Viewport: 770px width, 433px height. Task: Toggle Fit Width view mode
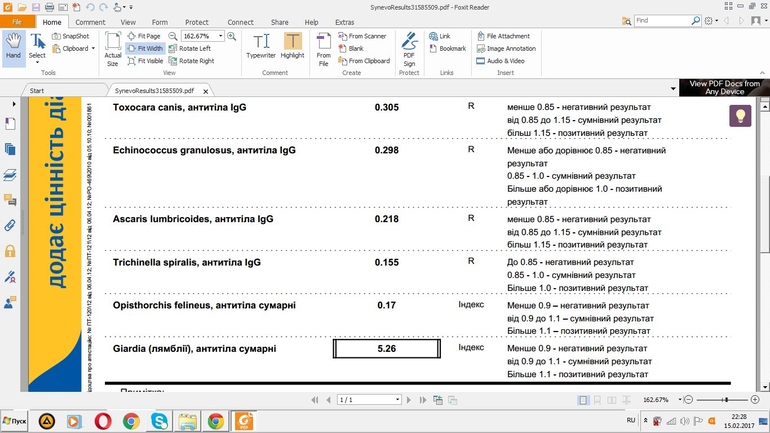145,48
